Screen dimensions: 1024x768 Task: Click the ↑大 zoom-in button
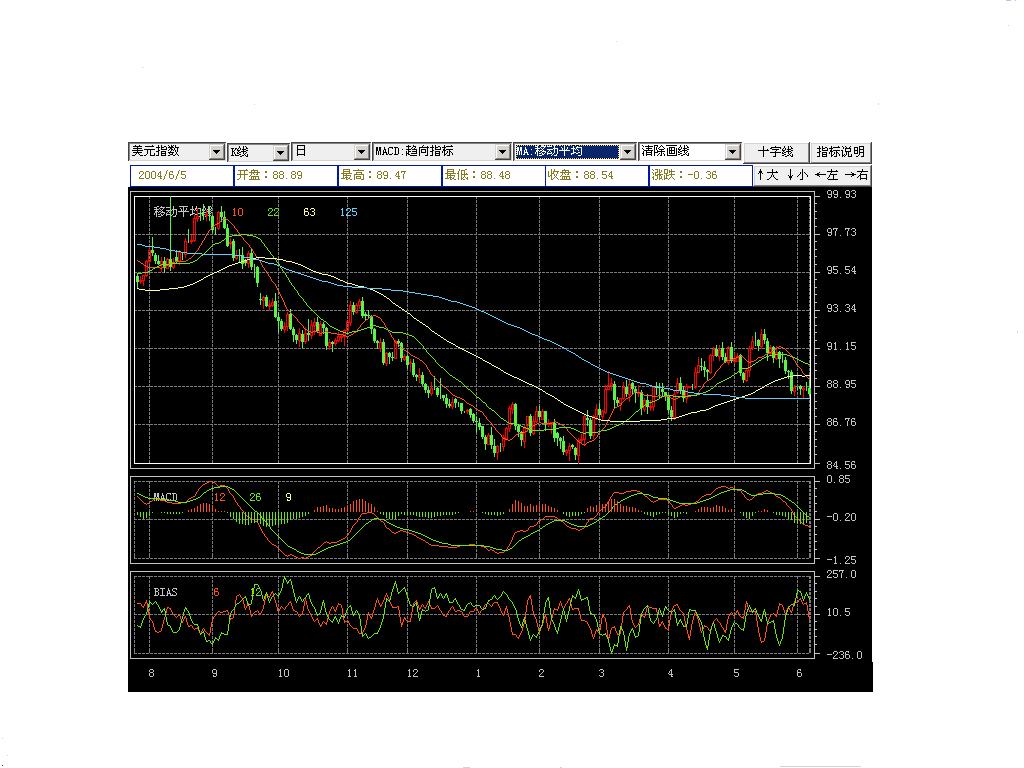coord(767,175)
